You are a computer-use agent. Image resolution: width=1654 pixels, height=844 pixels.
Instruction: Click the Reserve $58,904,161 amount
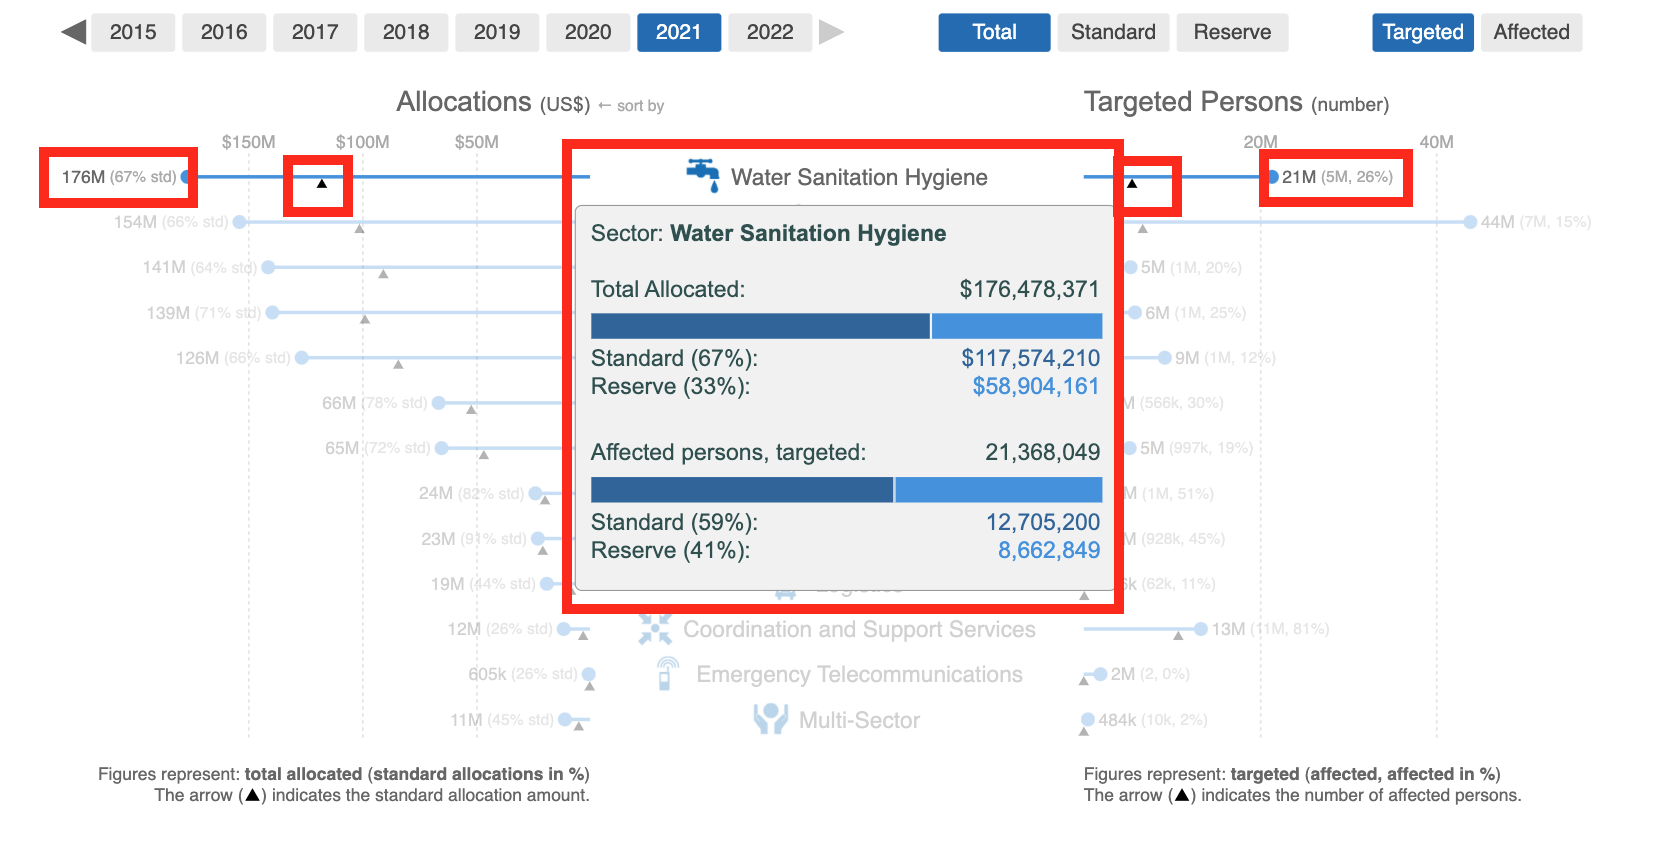click(1036, 386)
